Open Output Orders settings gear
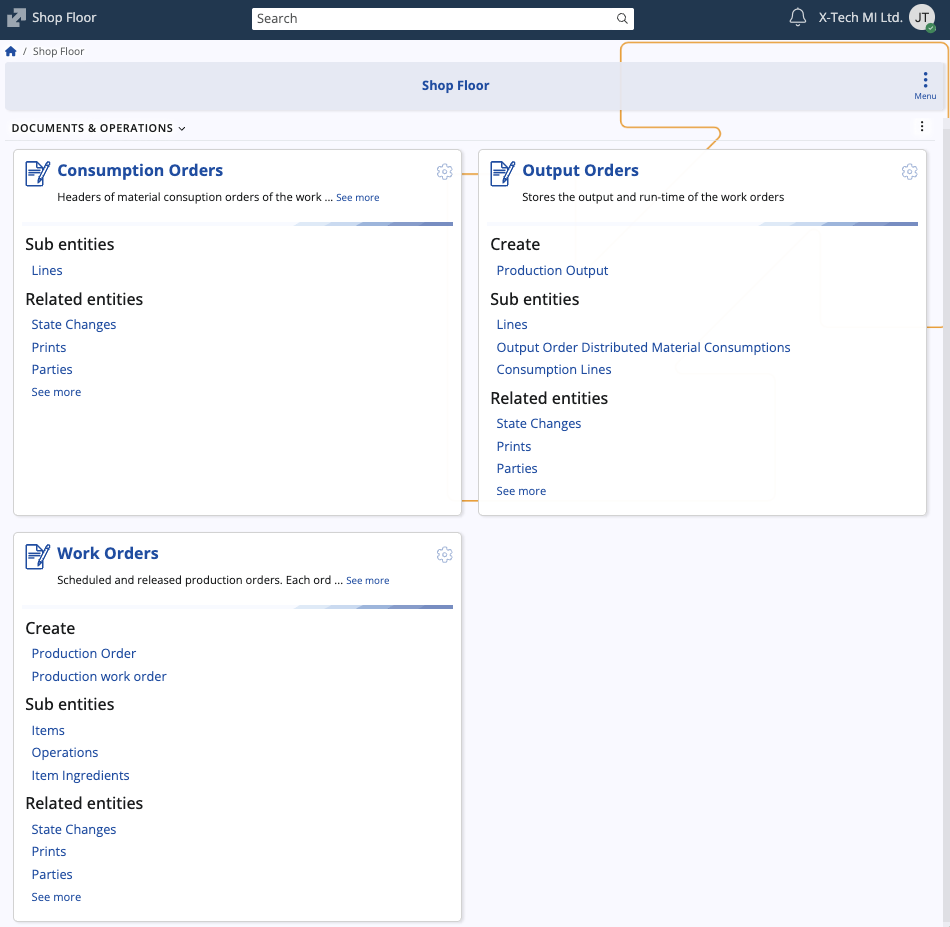Image resolution: width=950 pixels, height=927 pixels. pos(909,172)
